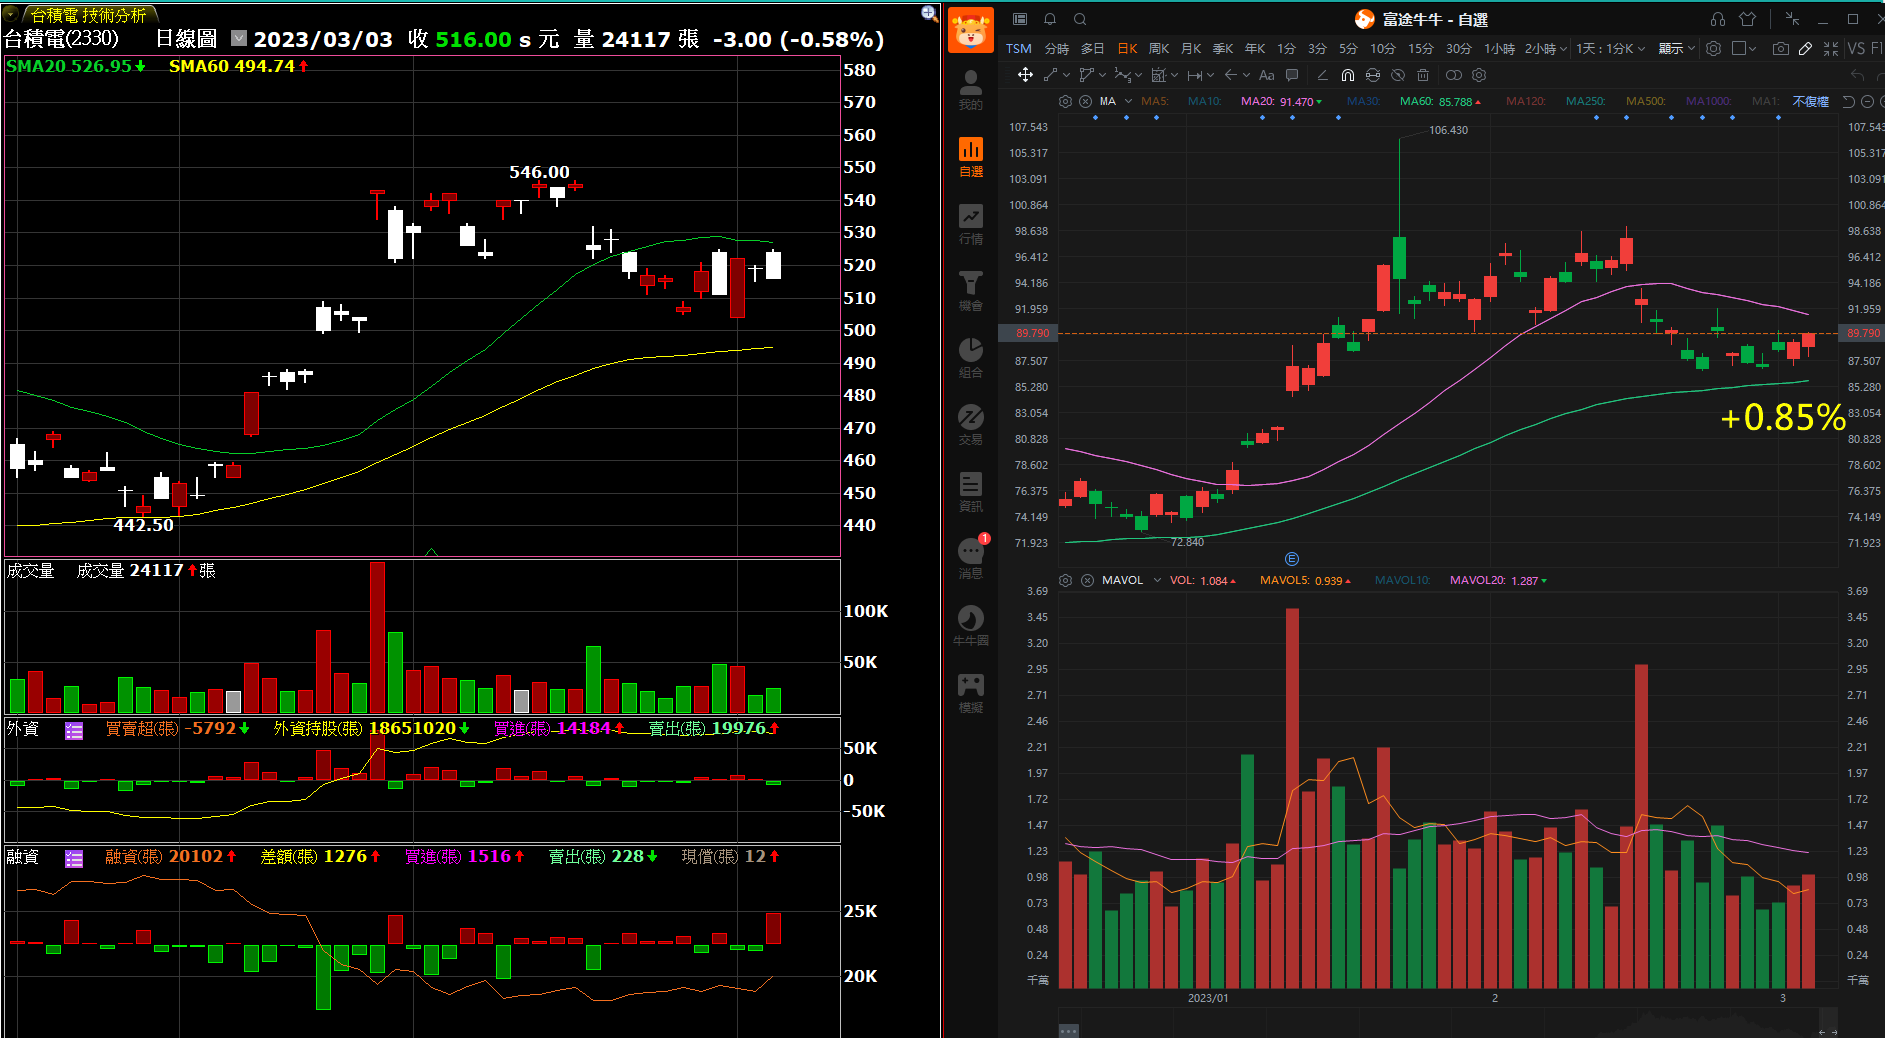Open the 交易 trade sidebar icon
The width and height of the screenshot is (1885, 1038).
(x=971, y=425)
